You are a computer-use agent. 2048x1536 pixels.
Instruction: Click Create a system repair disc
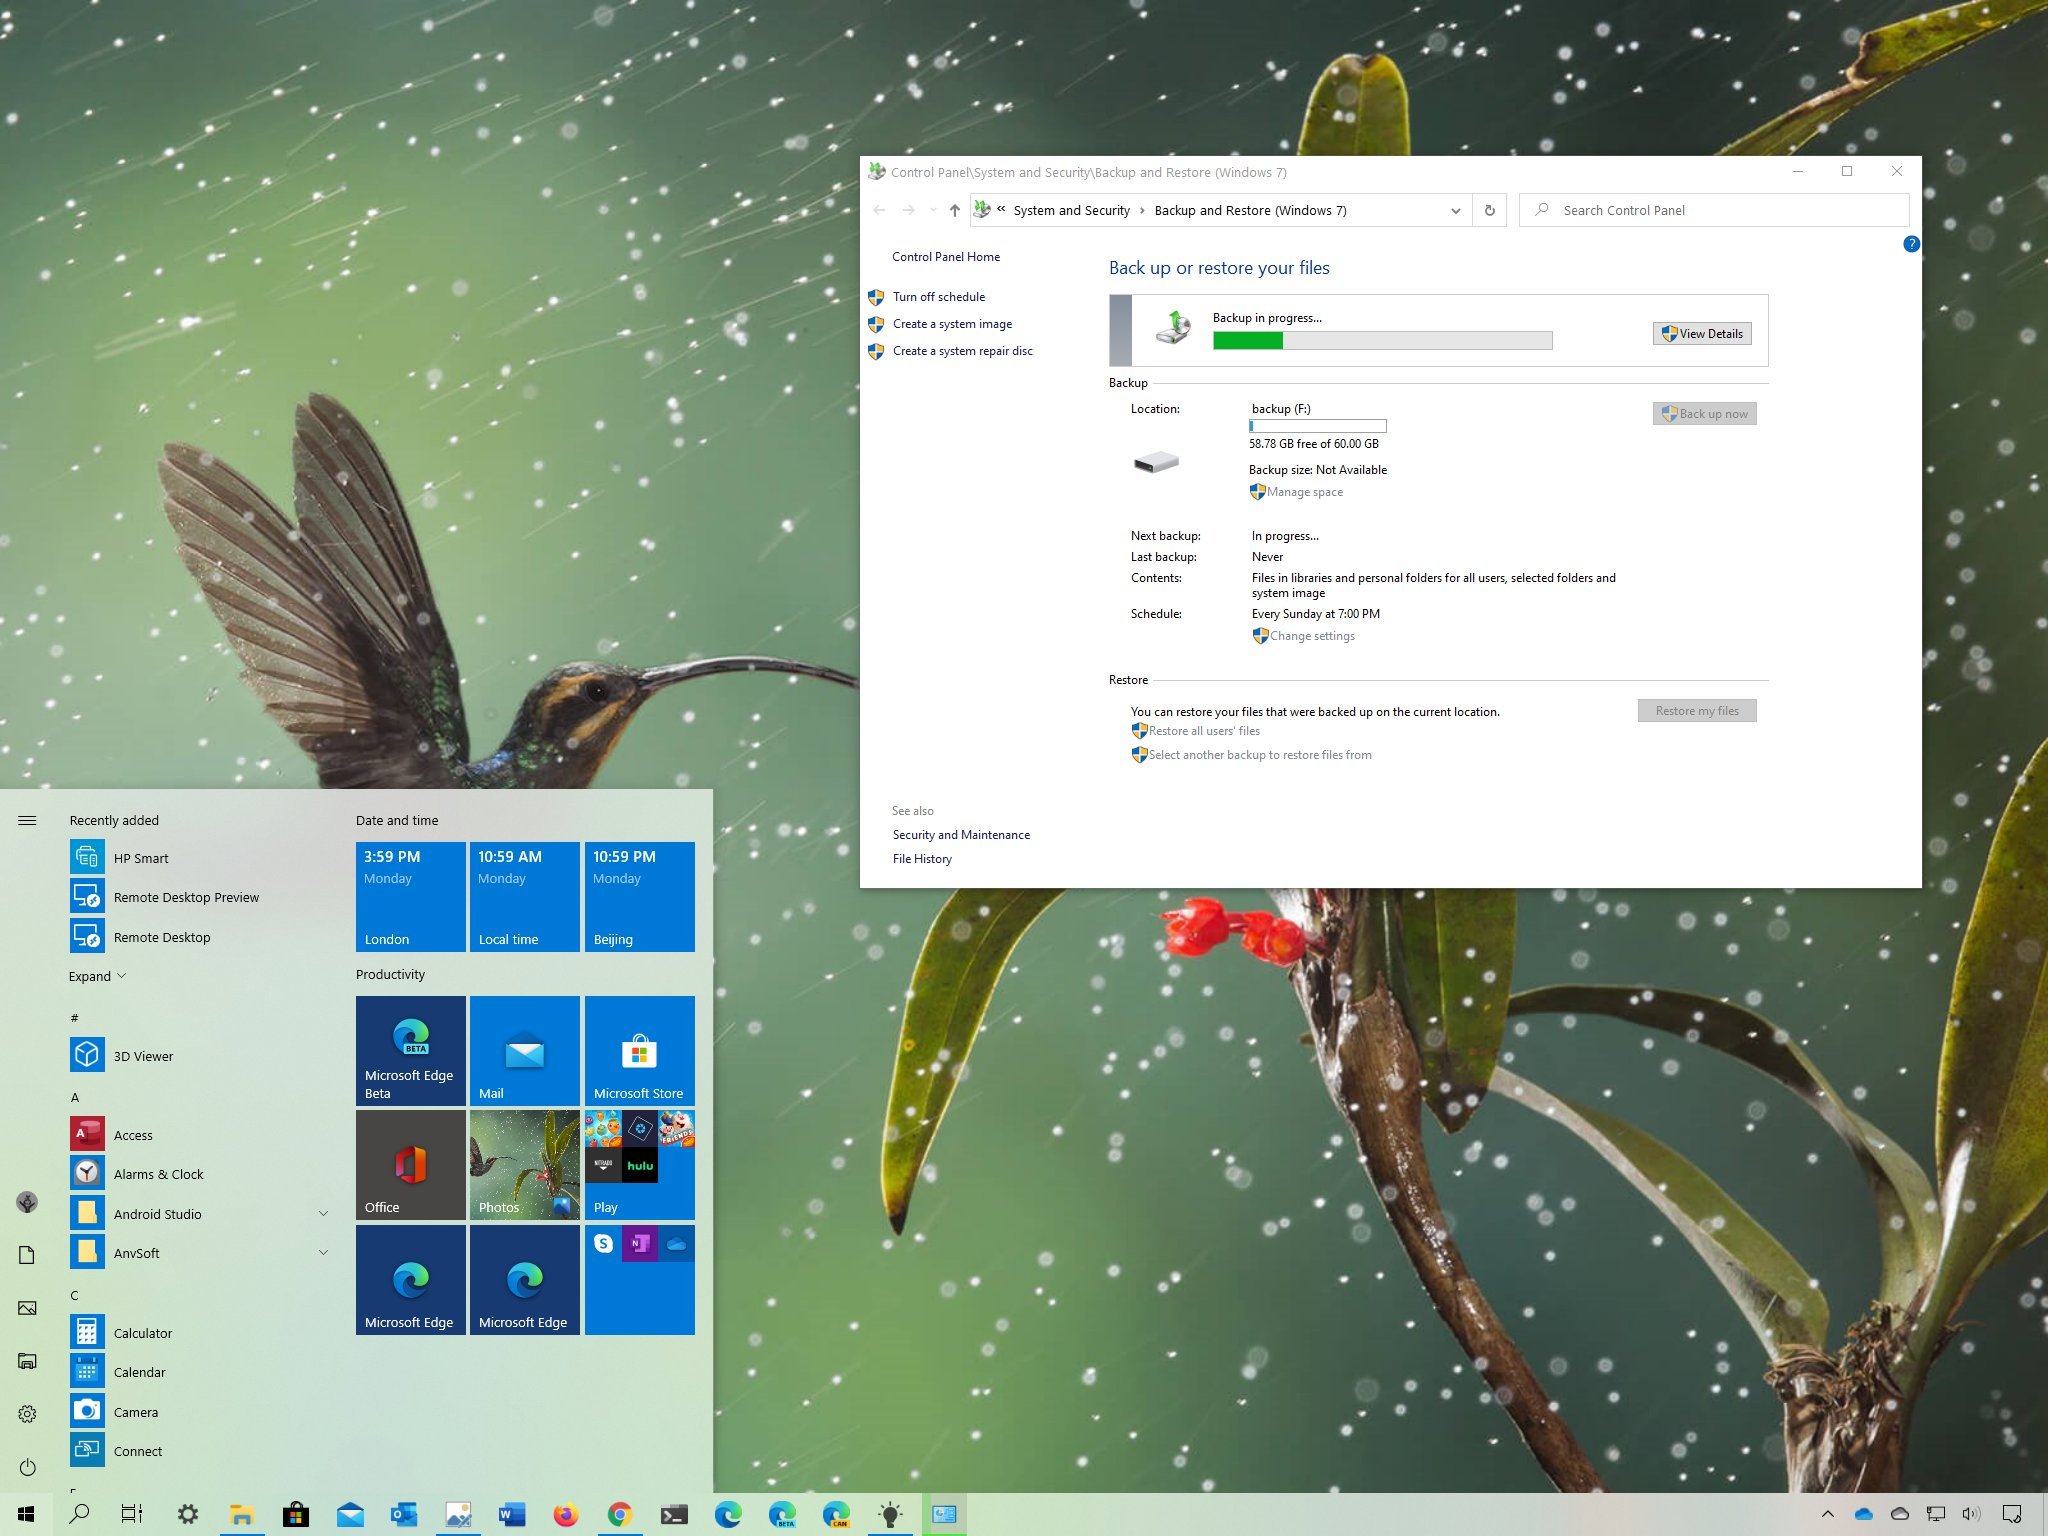click(x=963, y=349)
